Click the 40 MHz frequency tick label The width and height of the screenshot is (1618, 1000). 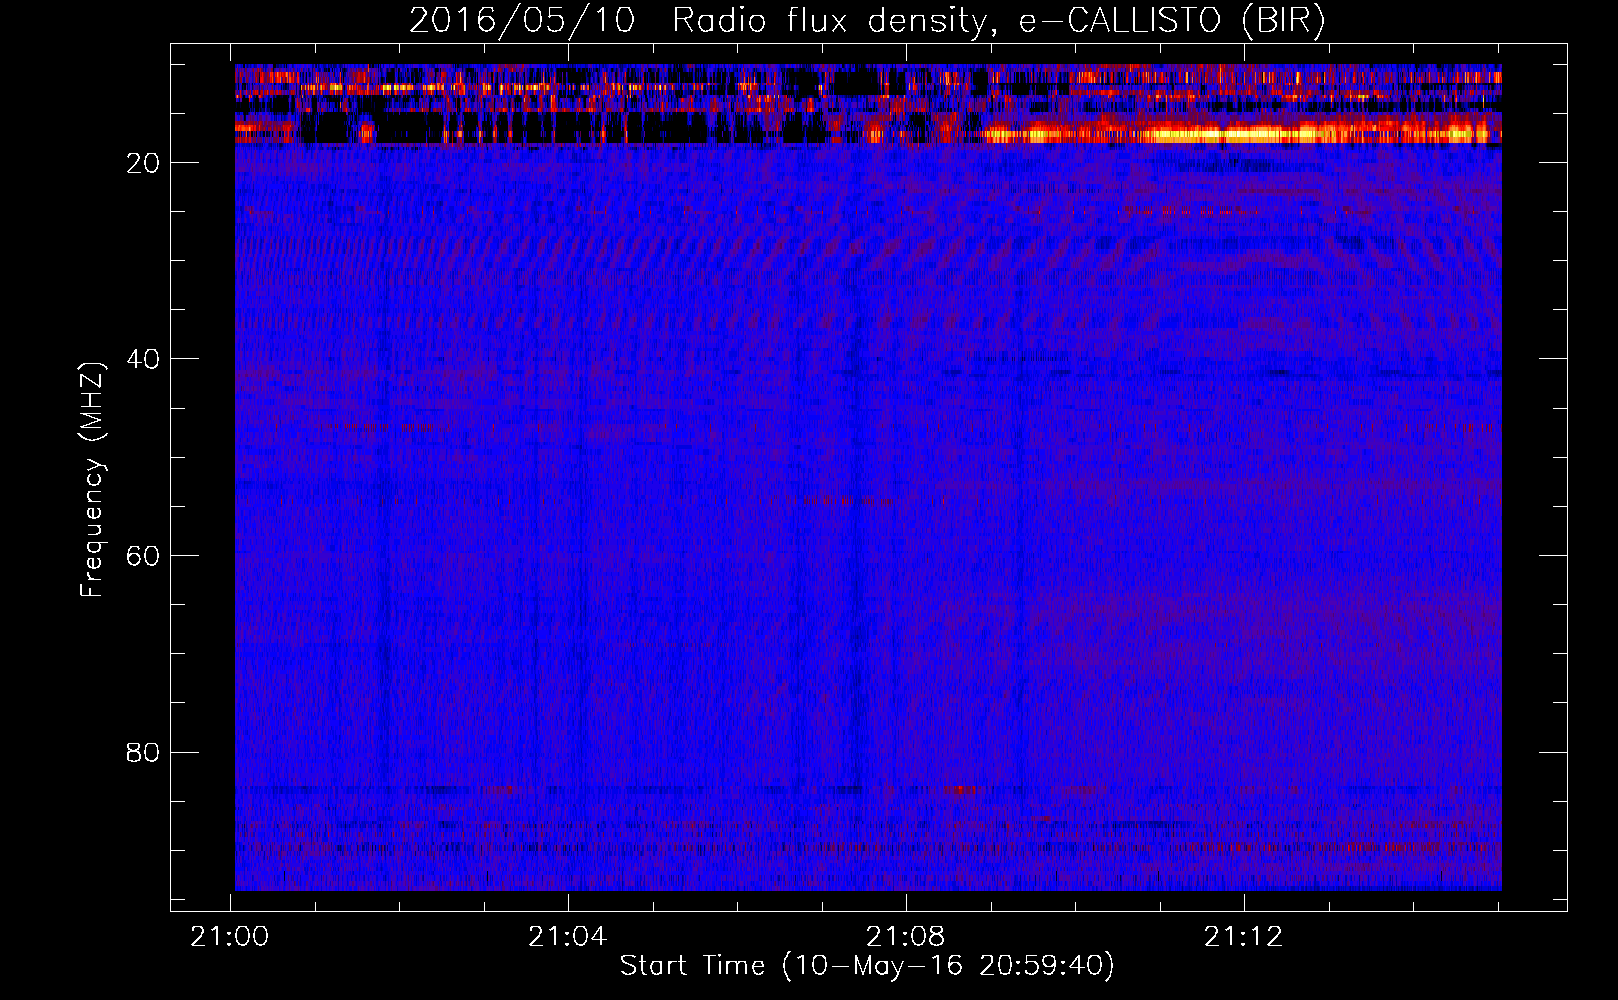pos(143,359)
